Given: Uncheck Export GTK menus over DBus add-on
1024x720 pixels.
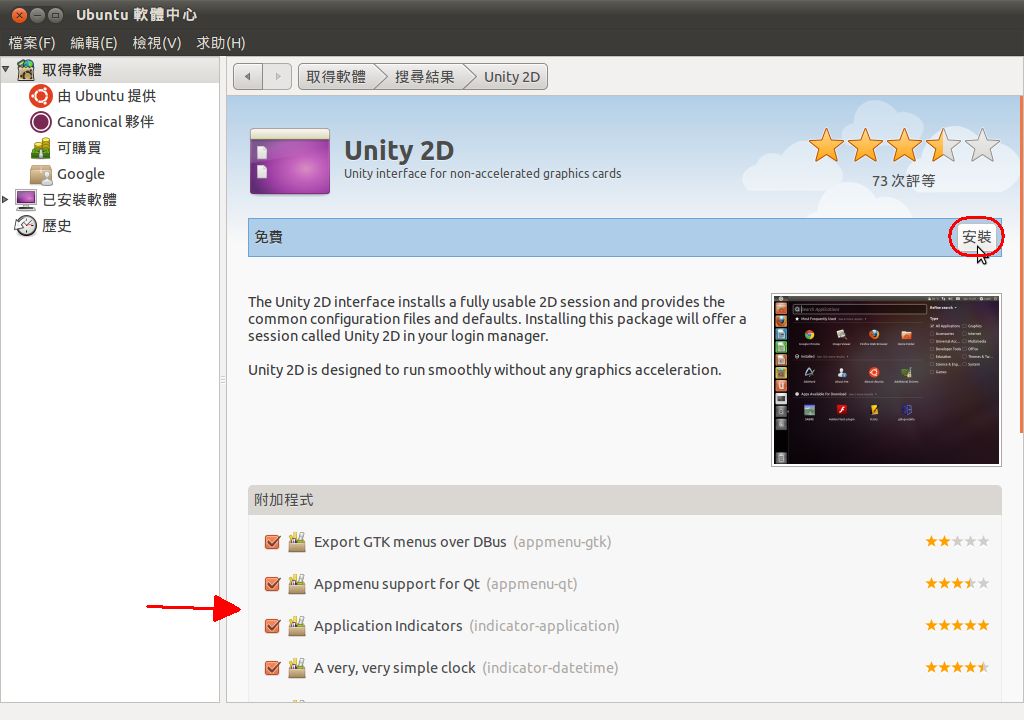Looking at the screenshot, I should pyautogui.click(x=272, y=542).
